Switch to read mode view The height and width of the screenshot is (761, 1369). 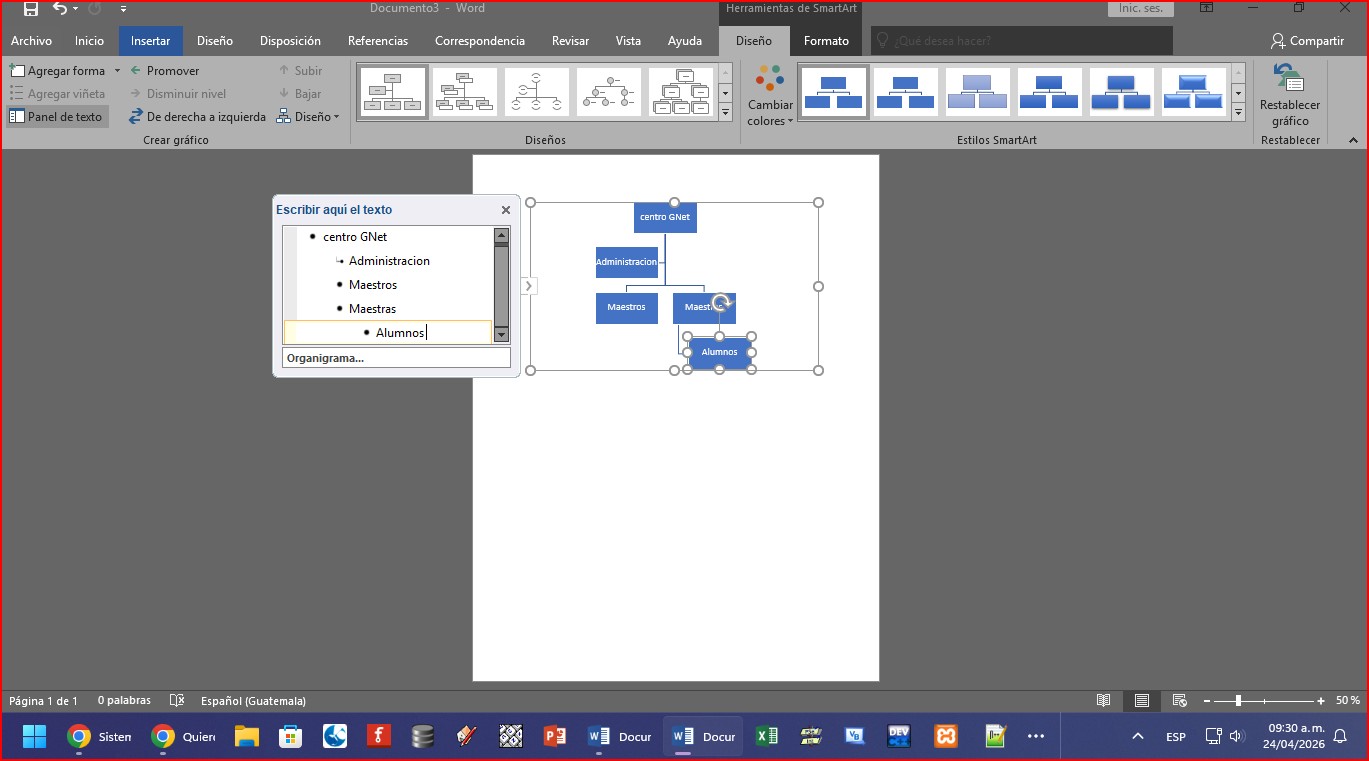1103,701
